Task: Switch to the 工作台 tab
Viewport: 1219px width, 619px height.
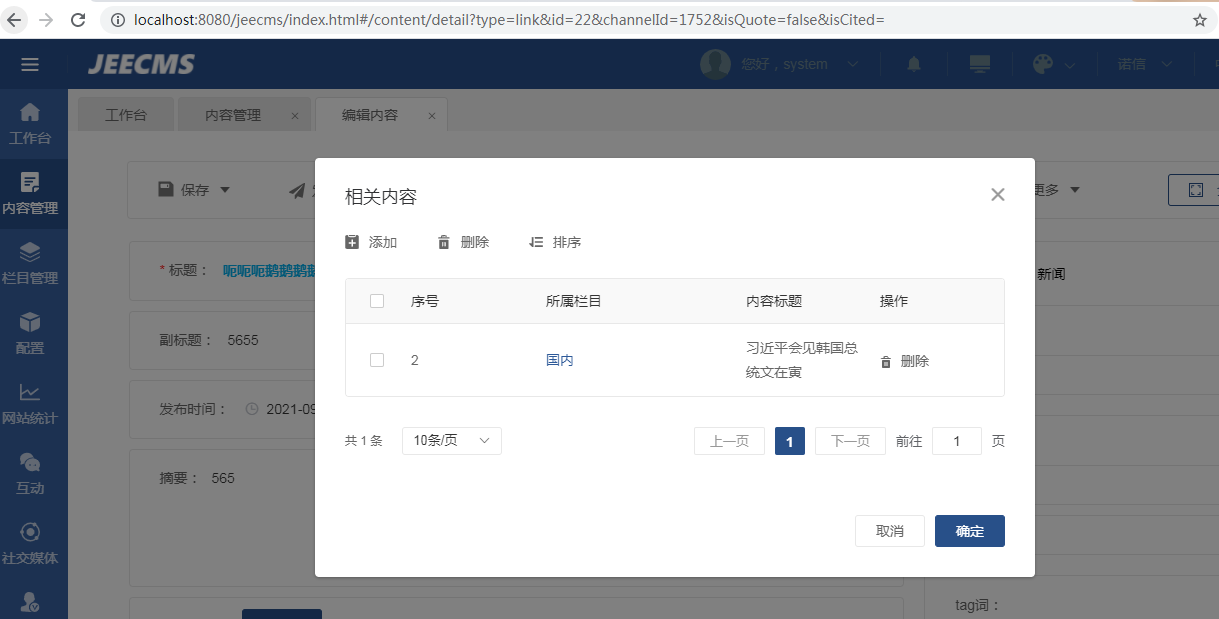Action: click(x=126, y=115)
